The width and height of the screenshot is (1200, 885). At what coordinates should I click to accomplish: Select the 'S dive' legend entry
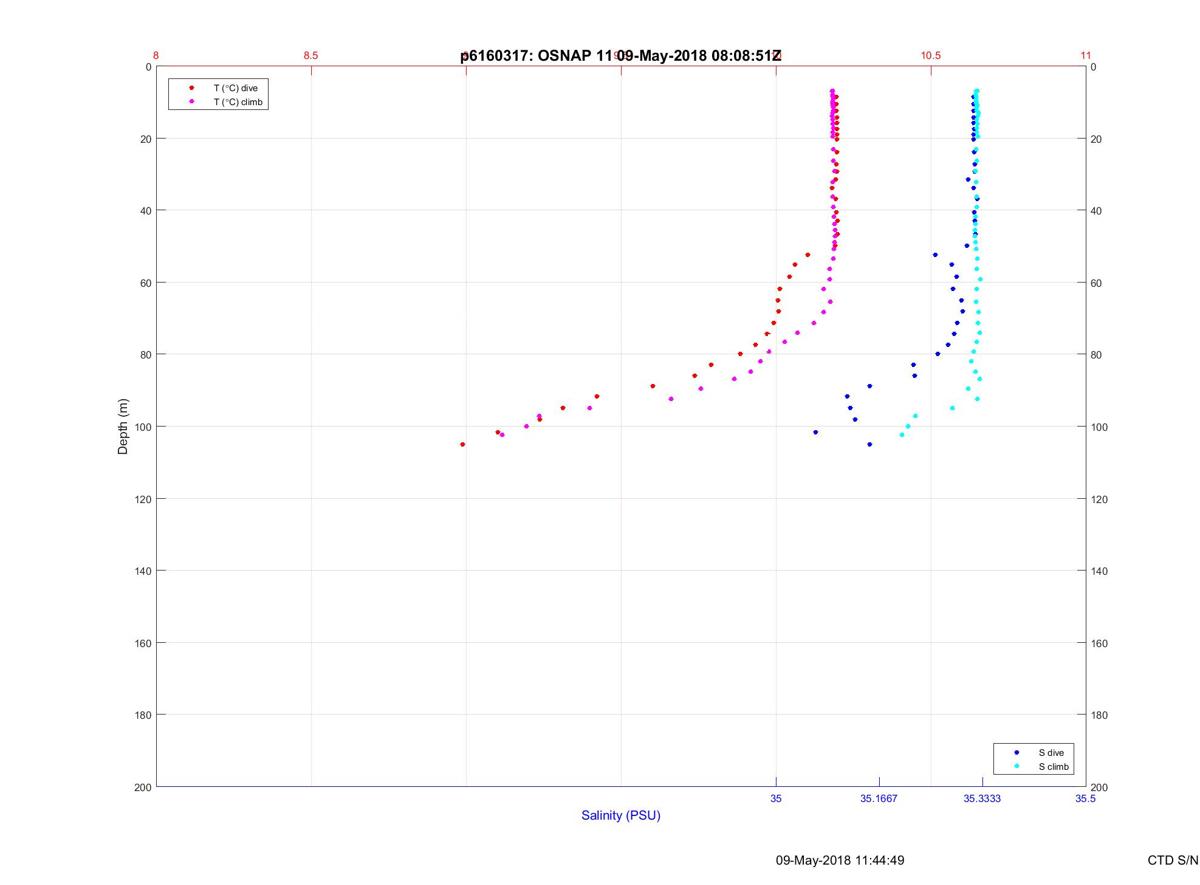coord(1052,752)
